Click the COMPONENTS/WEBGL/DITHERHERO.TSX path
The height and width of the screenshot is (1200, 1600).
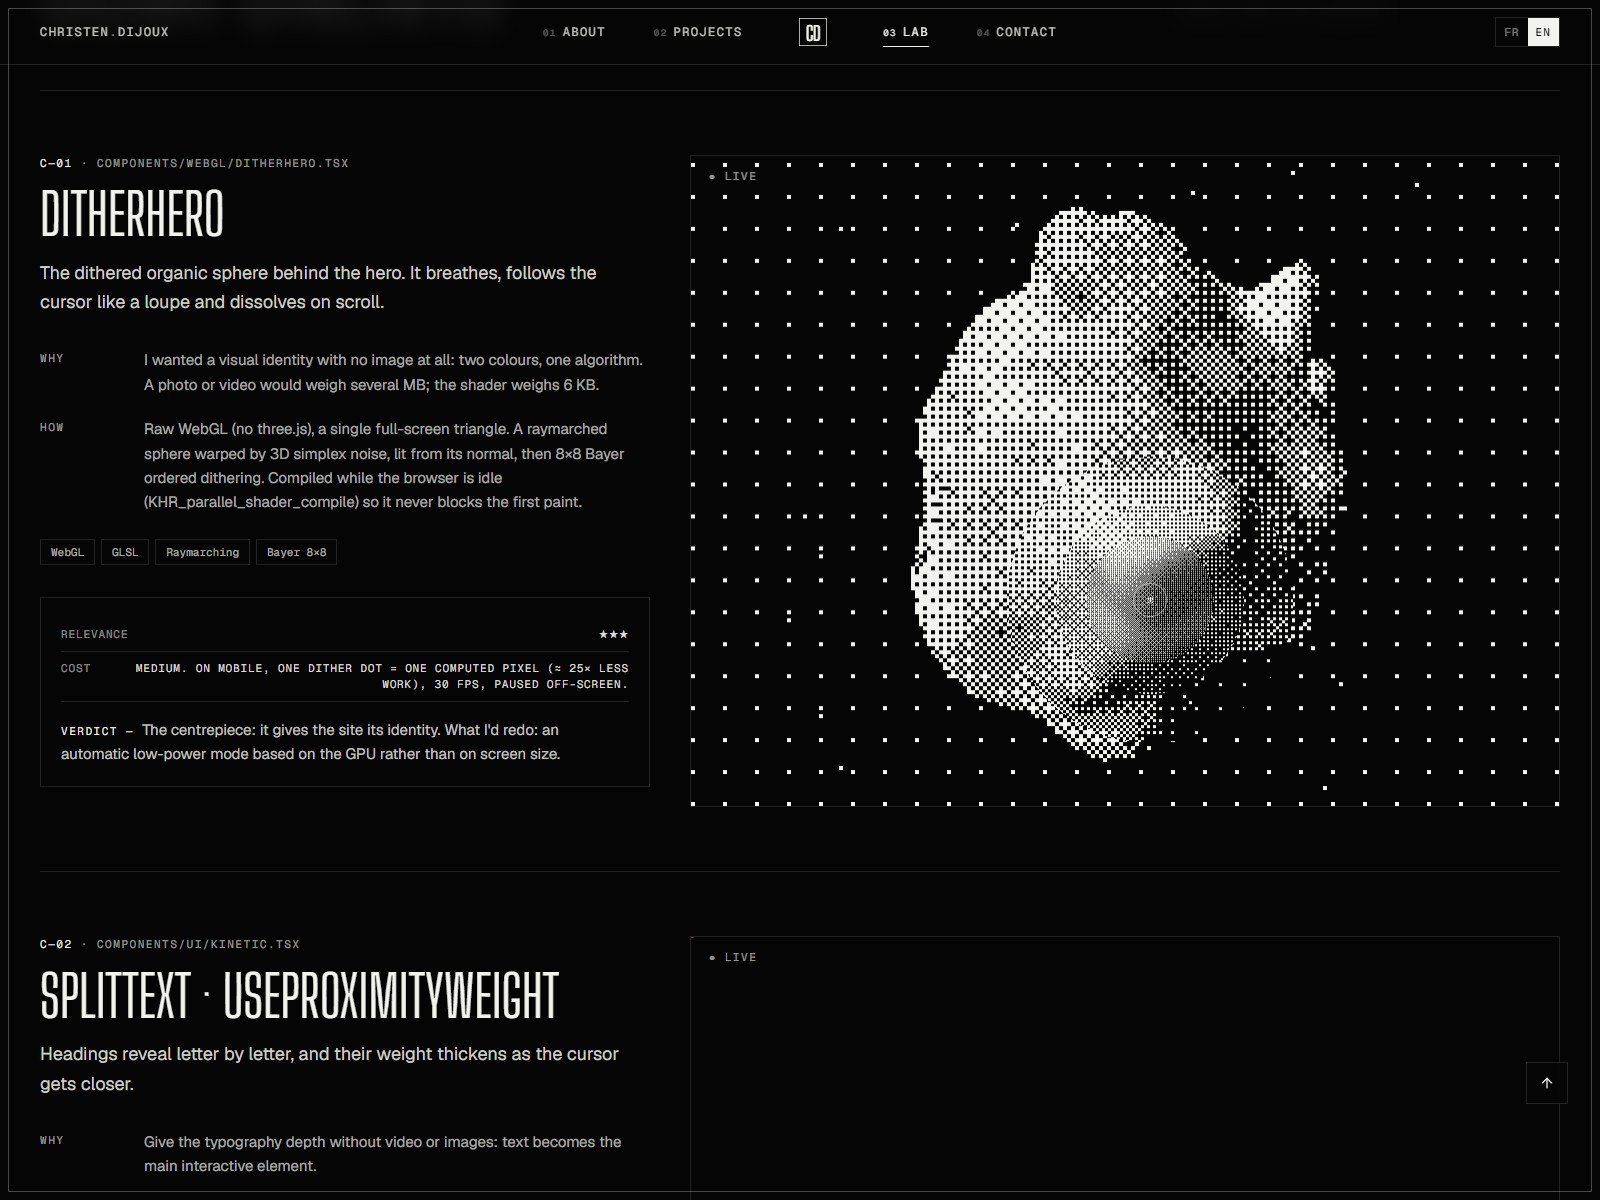click(222, 163)
